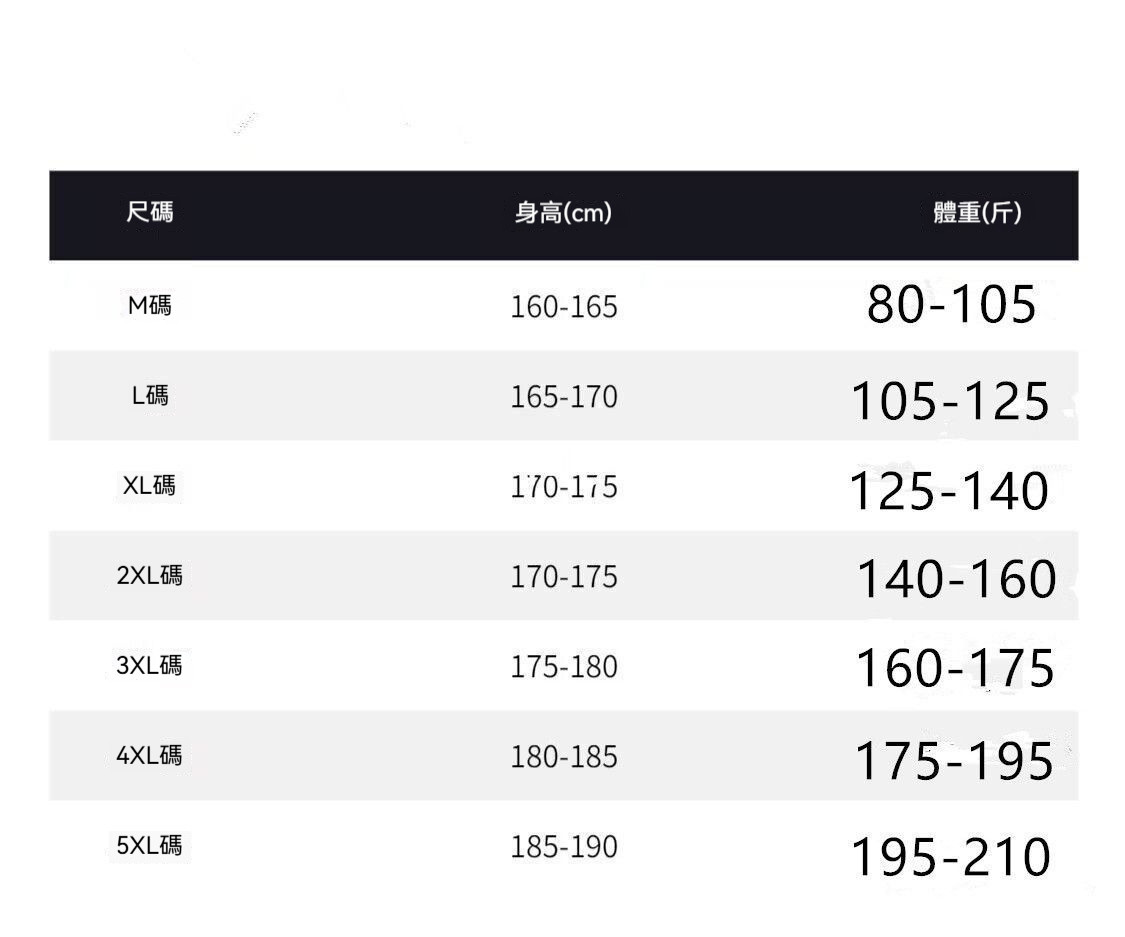
Task: Select the 185-190 height value
Action: pyautogui.click(x=564, y=847)
